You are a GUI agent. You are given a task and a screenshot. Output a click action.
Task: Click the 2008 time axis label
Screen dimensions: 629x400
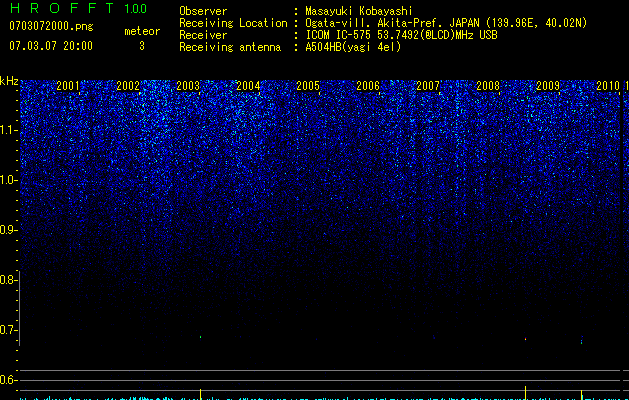[x=488, y=85]
